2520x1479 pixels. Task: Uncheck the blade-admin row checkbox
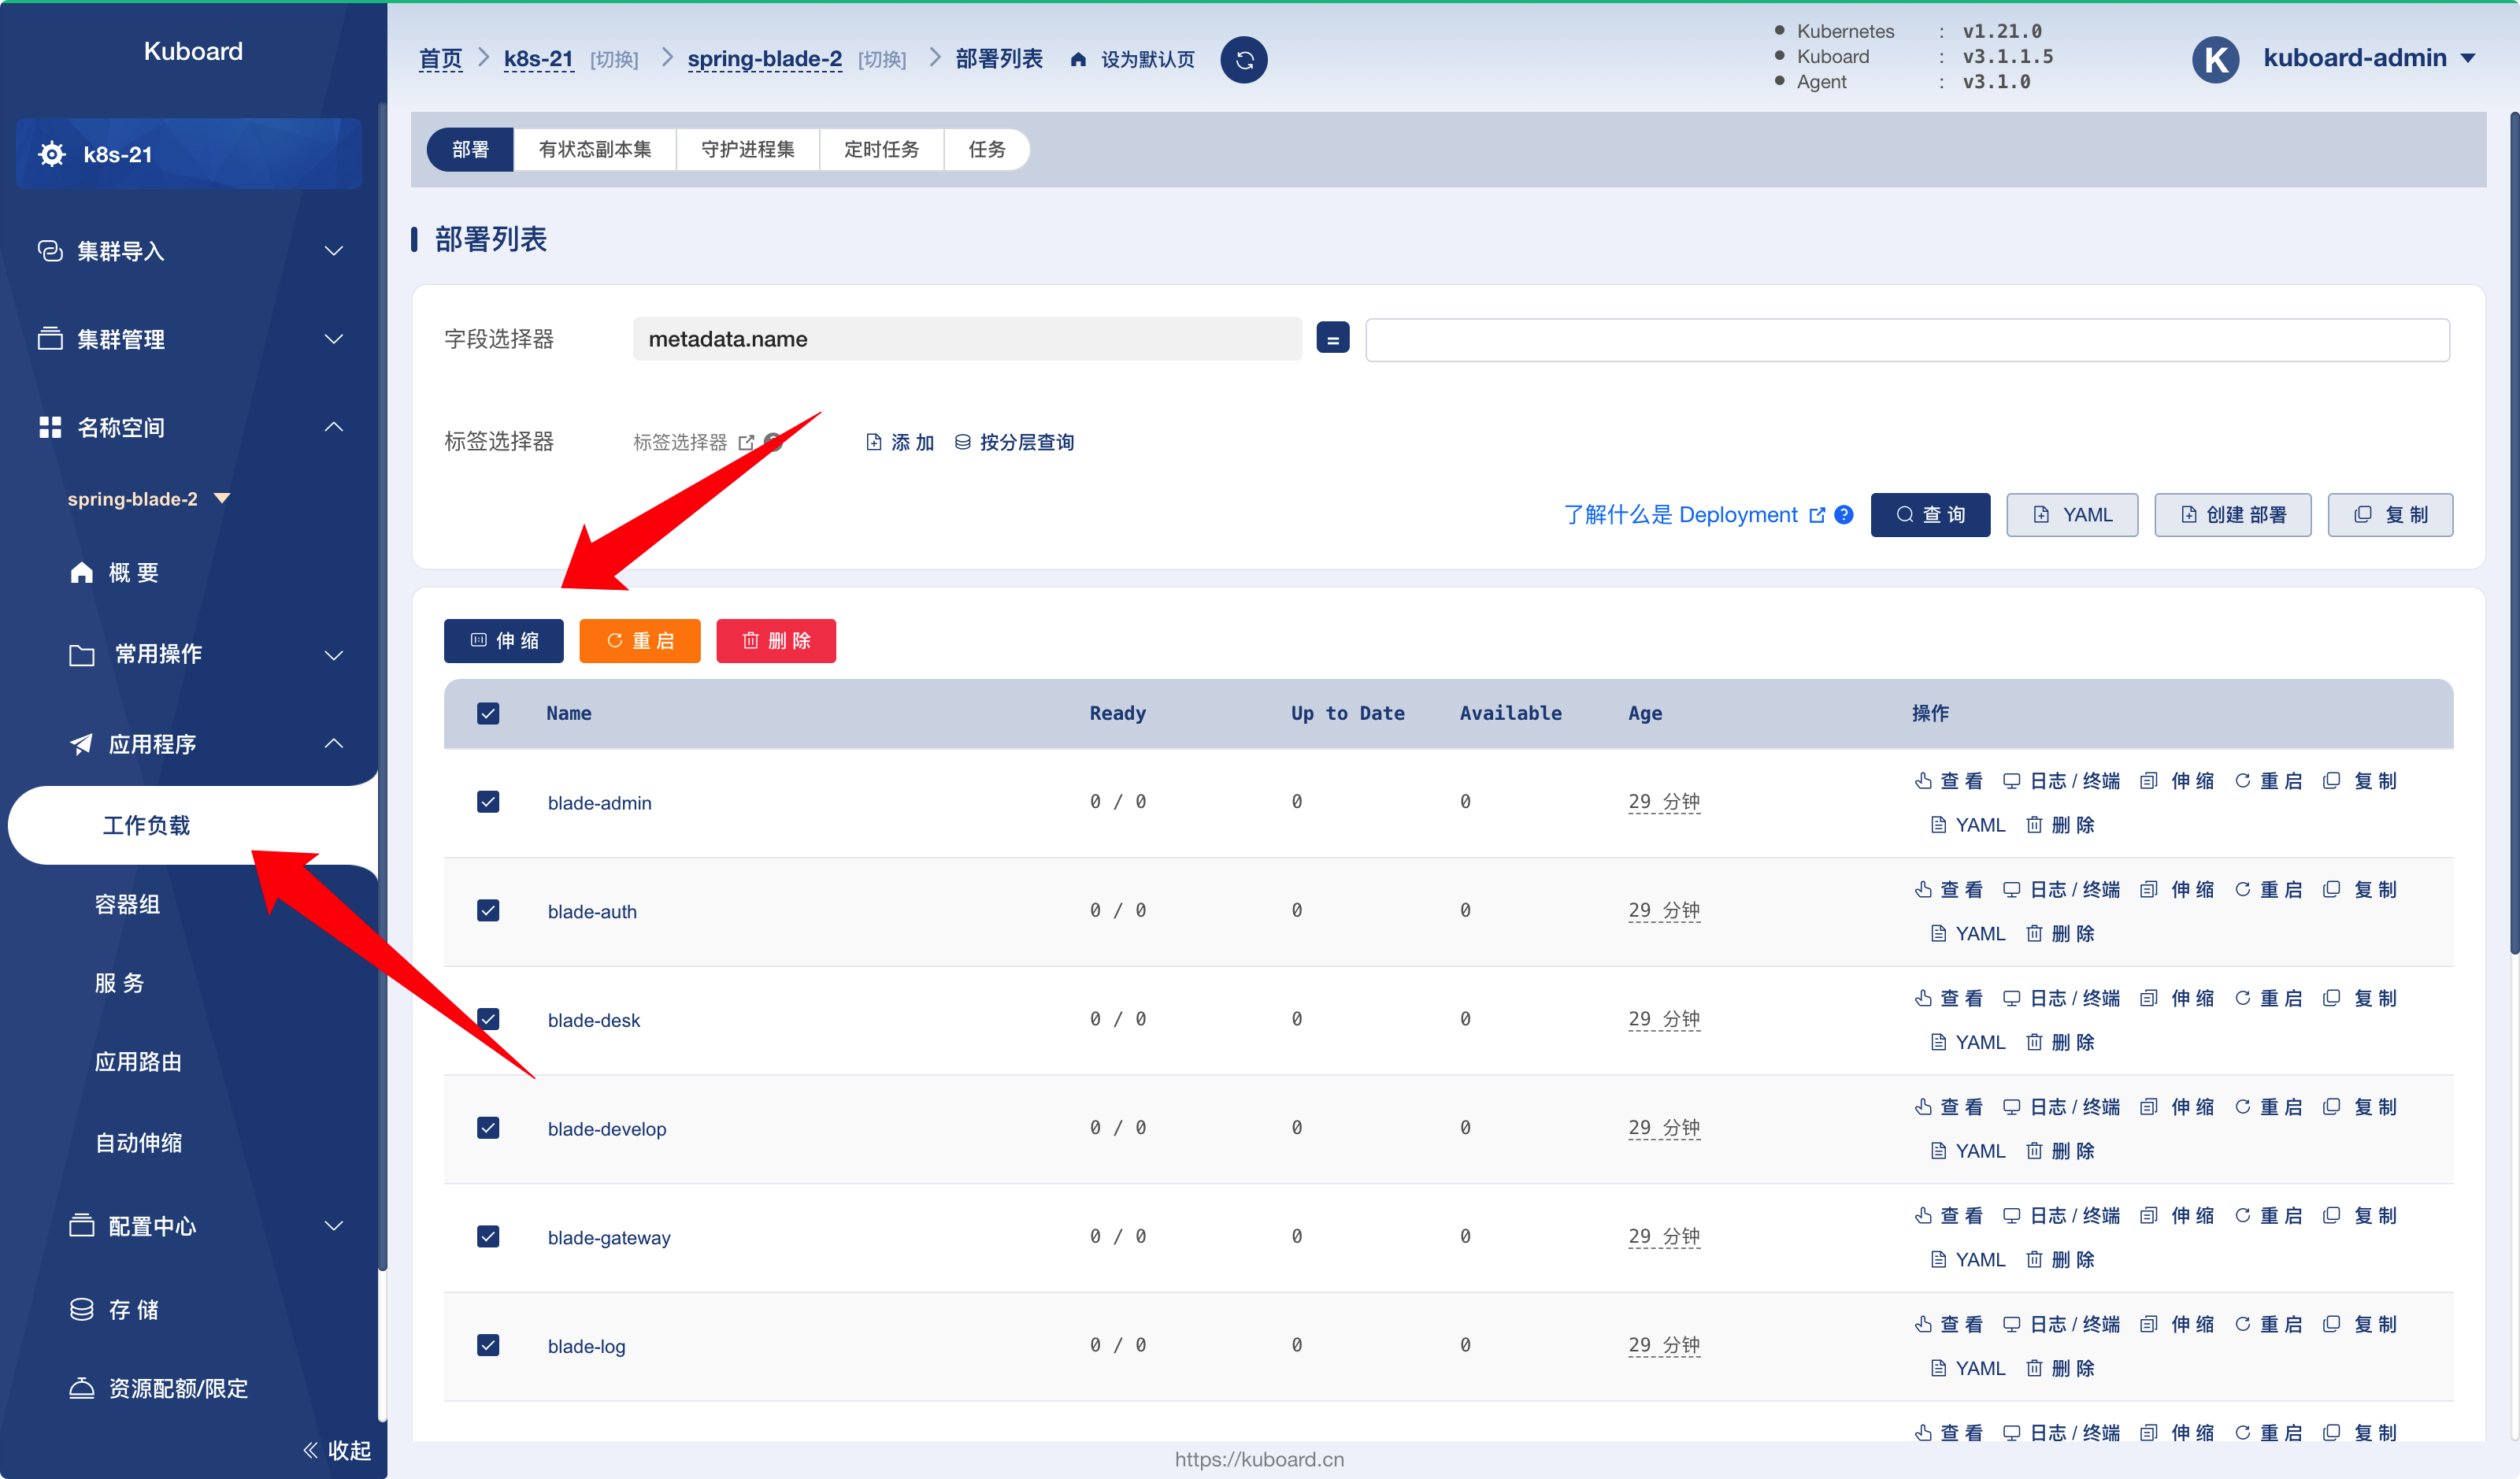click(x=488, y=802)
